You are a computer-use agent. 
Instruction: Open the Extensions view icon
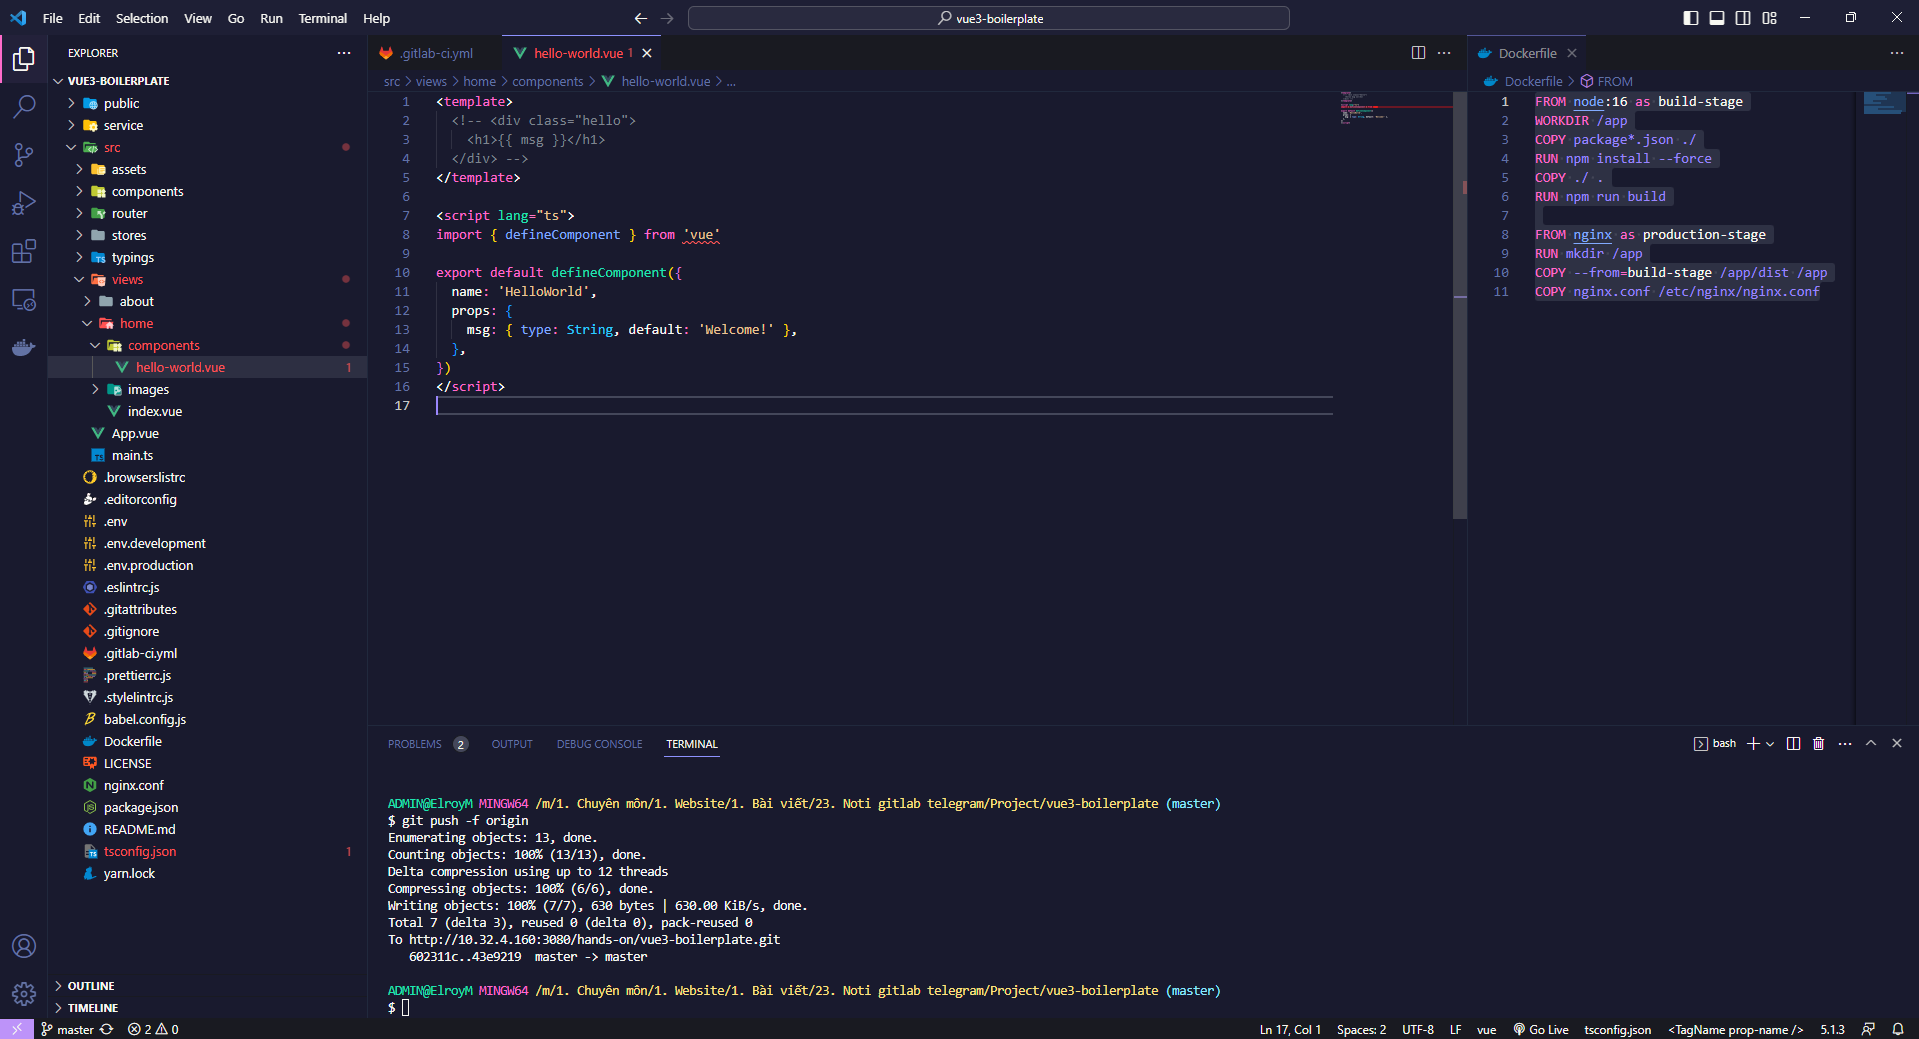pos(24,251)
